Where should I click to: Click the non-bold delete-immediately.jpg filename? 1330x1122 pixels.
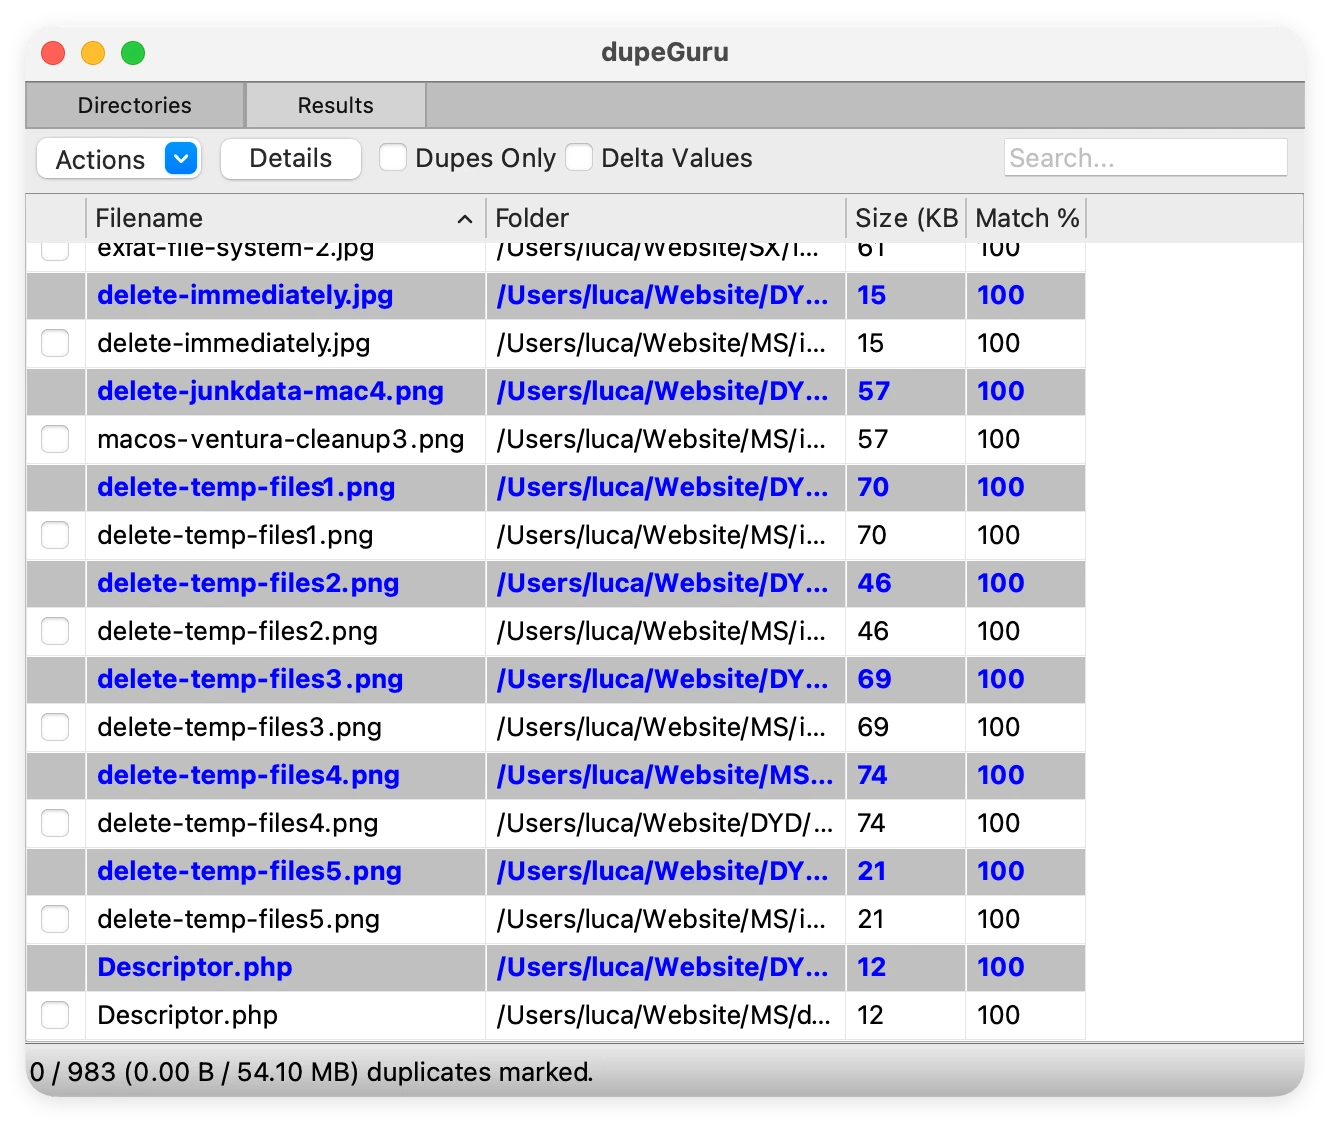(x=234, y=343)
